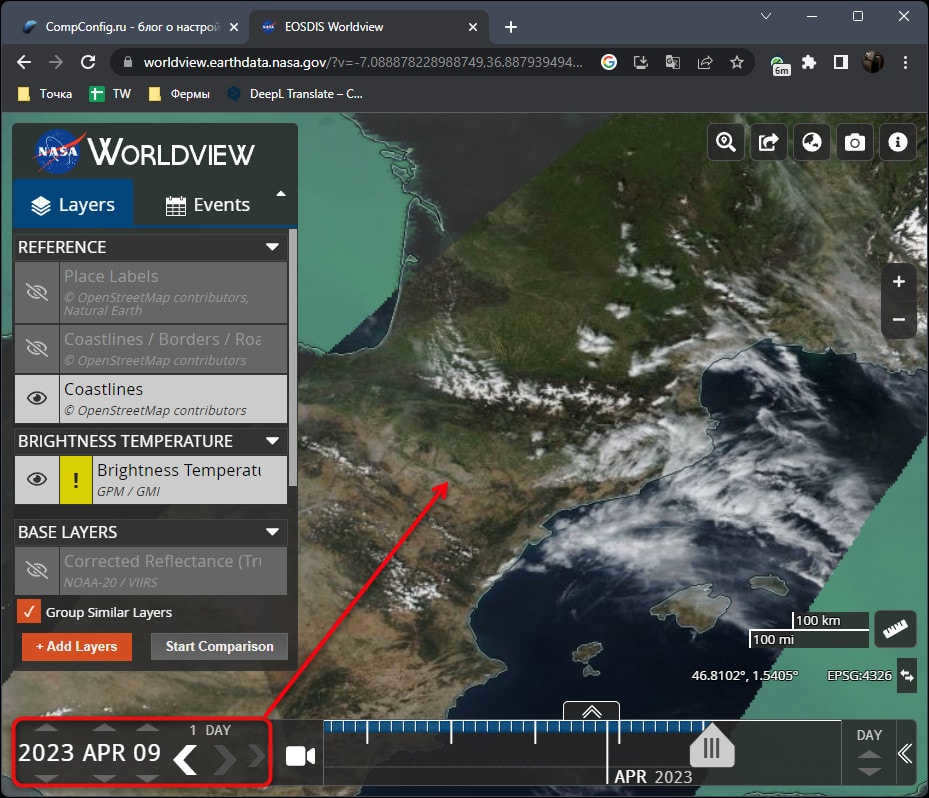The image size is (929, 798).
Task: Switch to the Layers tab
Action: (x=73, y=204)
